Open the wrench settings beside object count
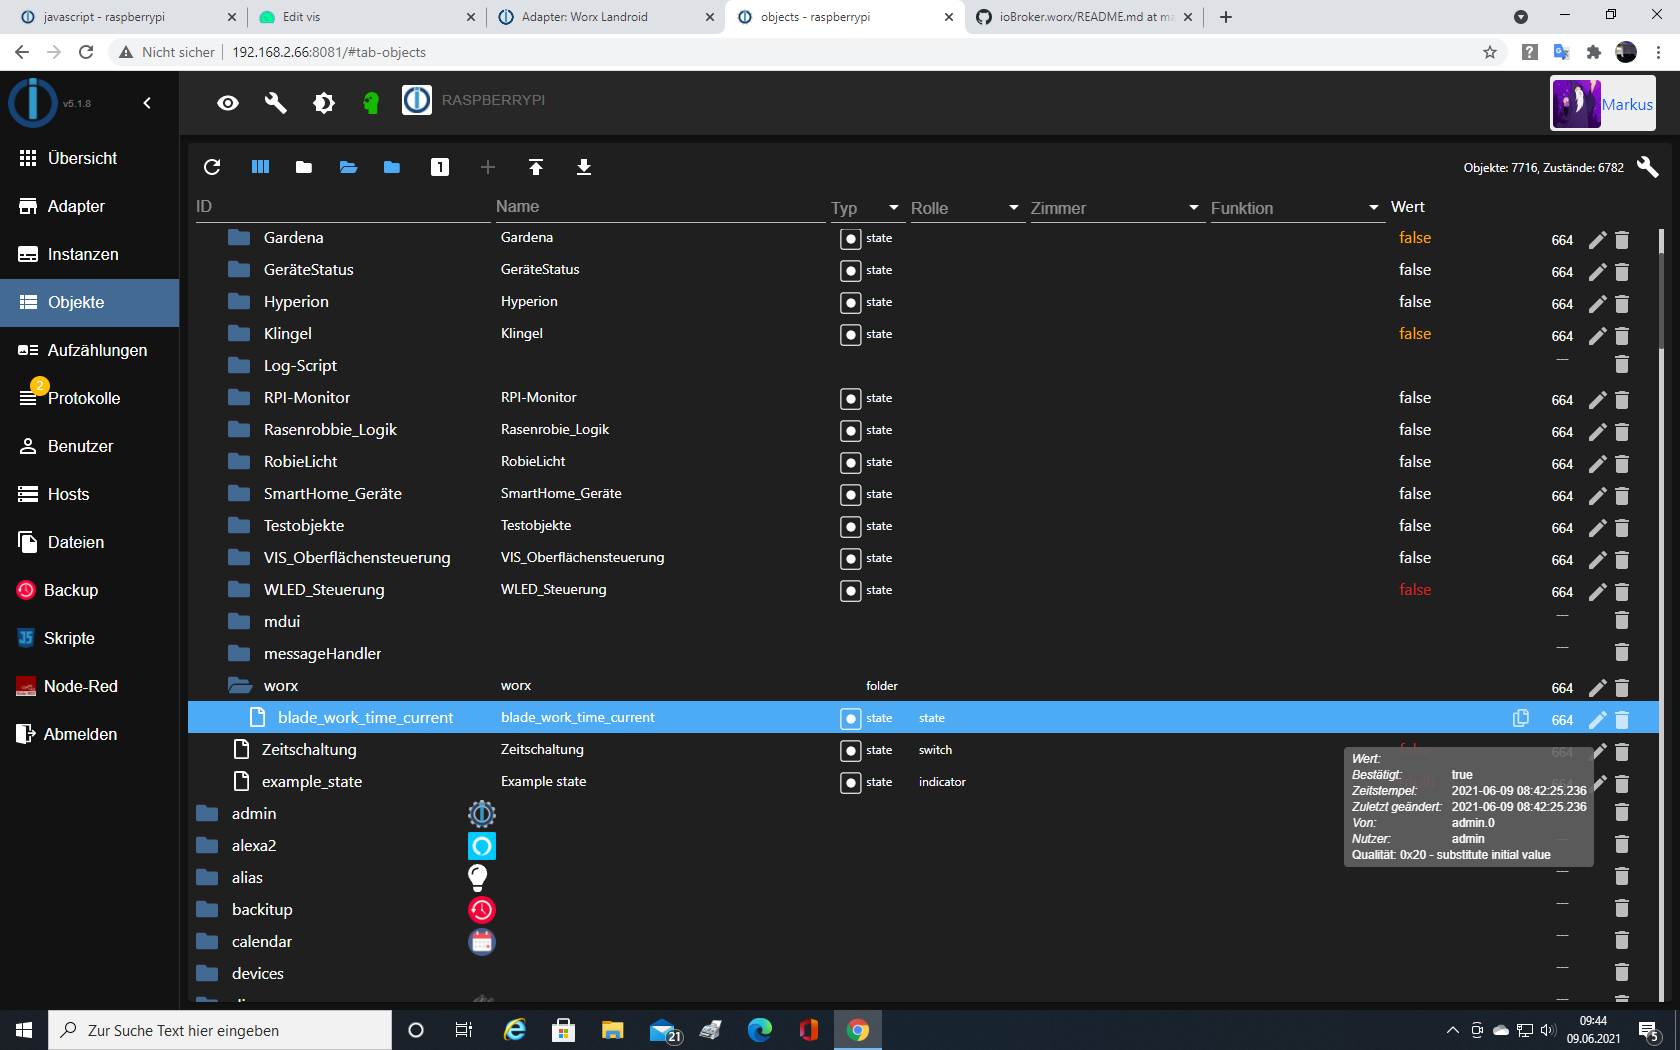1680x1050 pixels. point(1647,167)
